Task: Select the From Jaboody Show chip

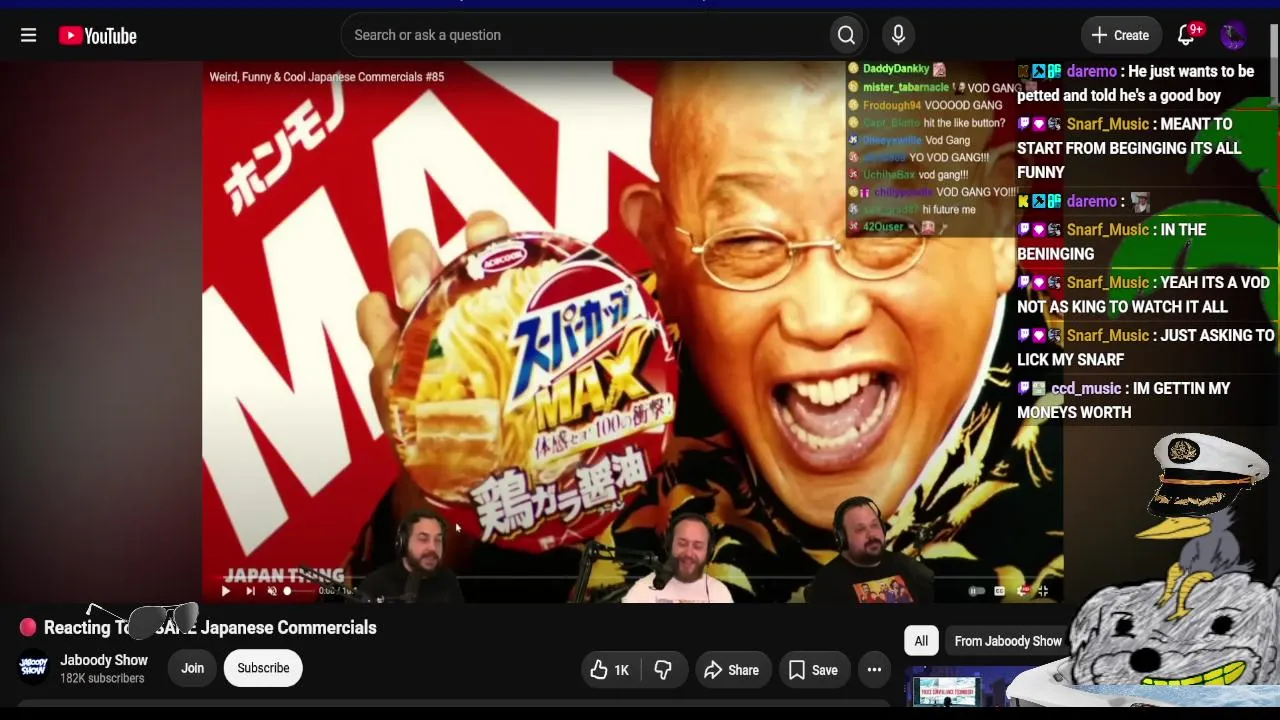Action: (1008, 641)
